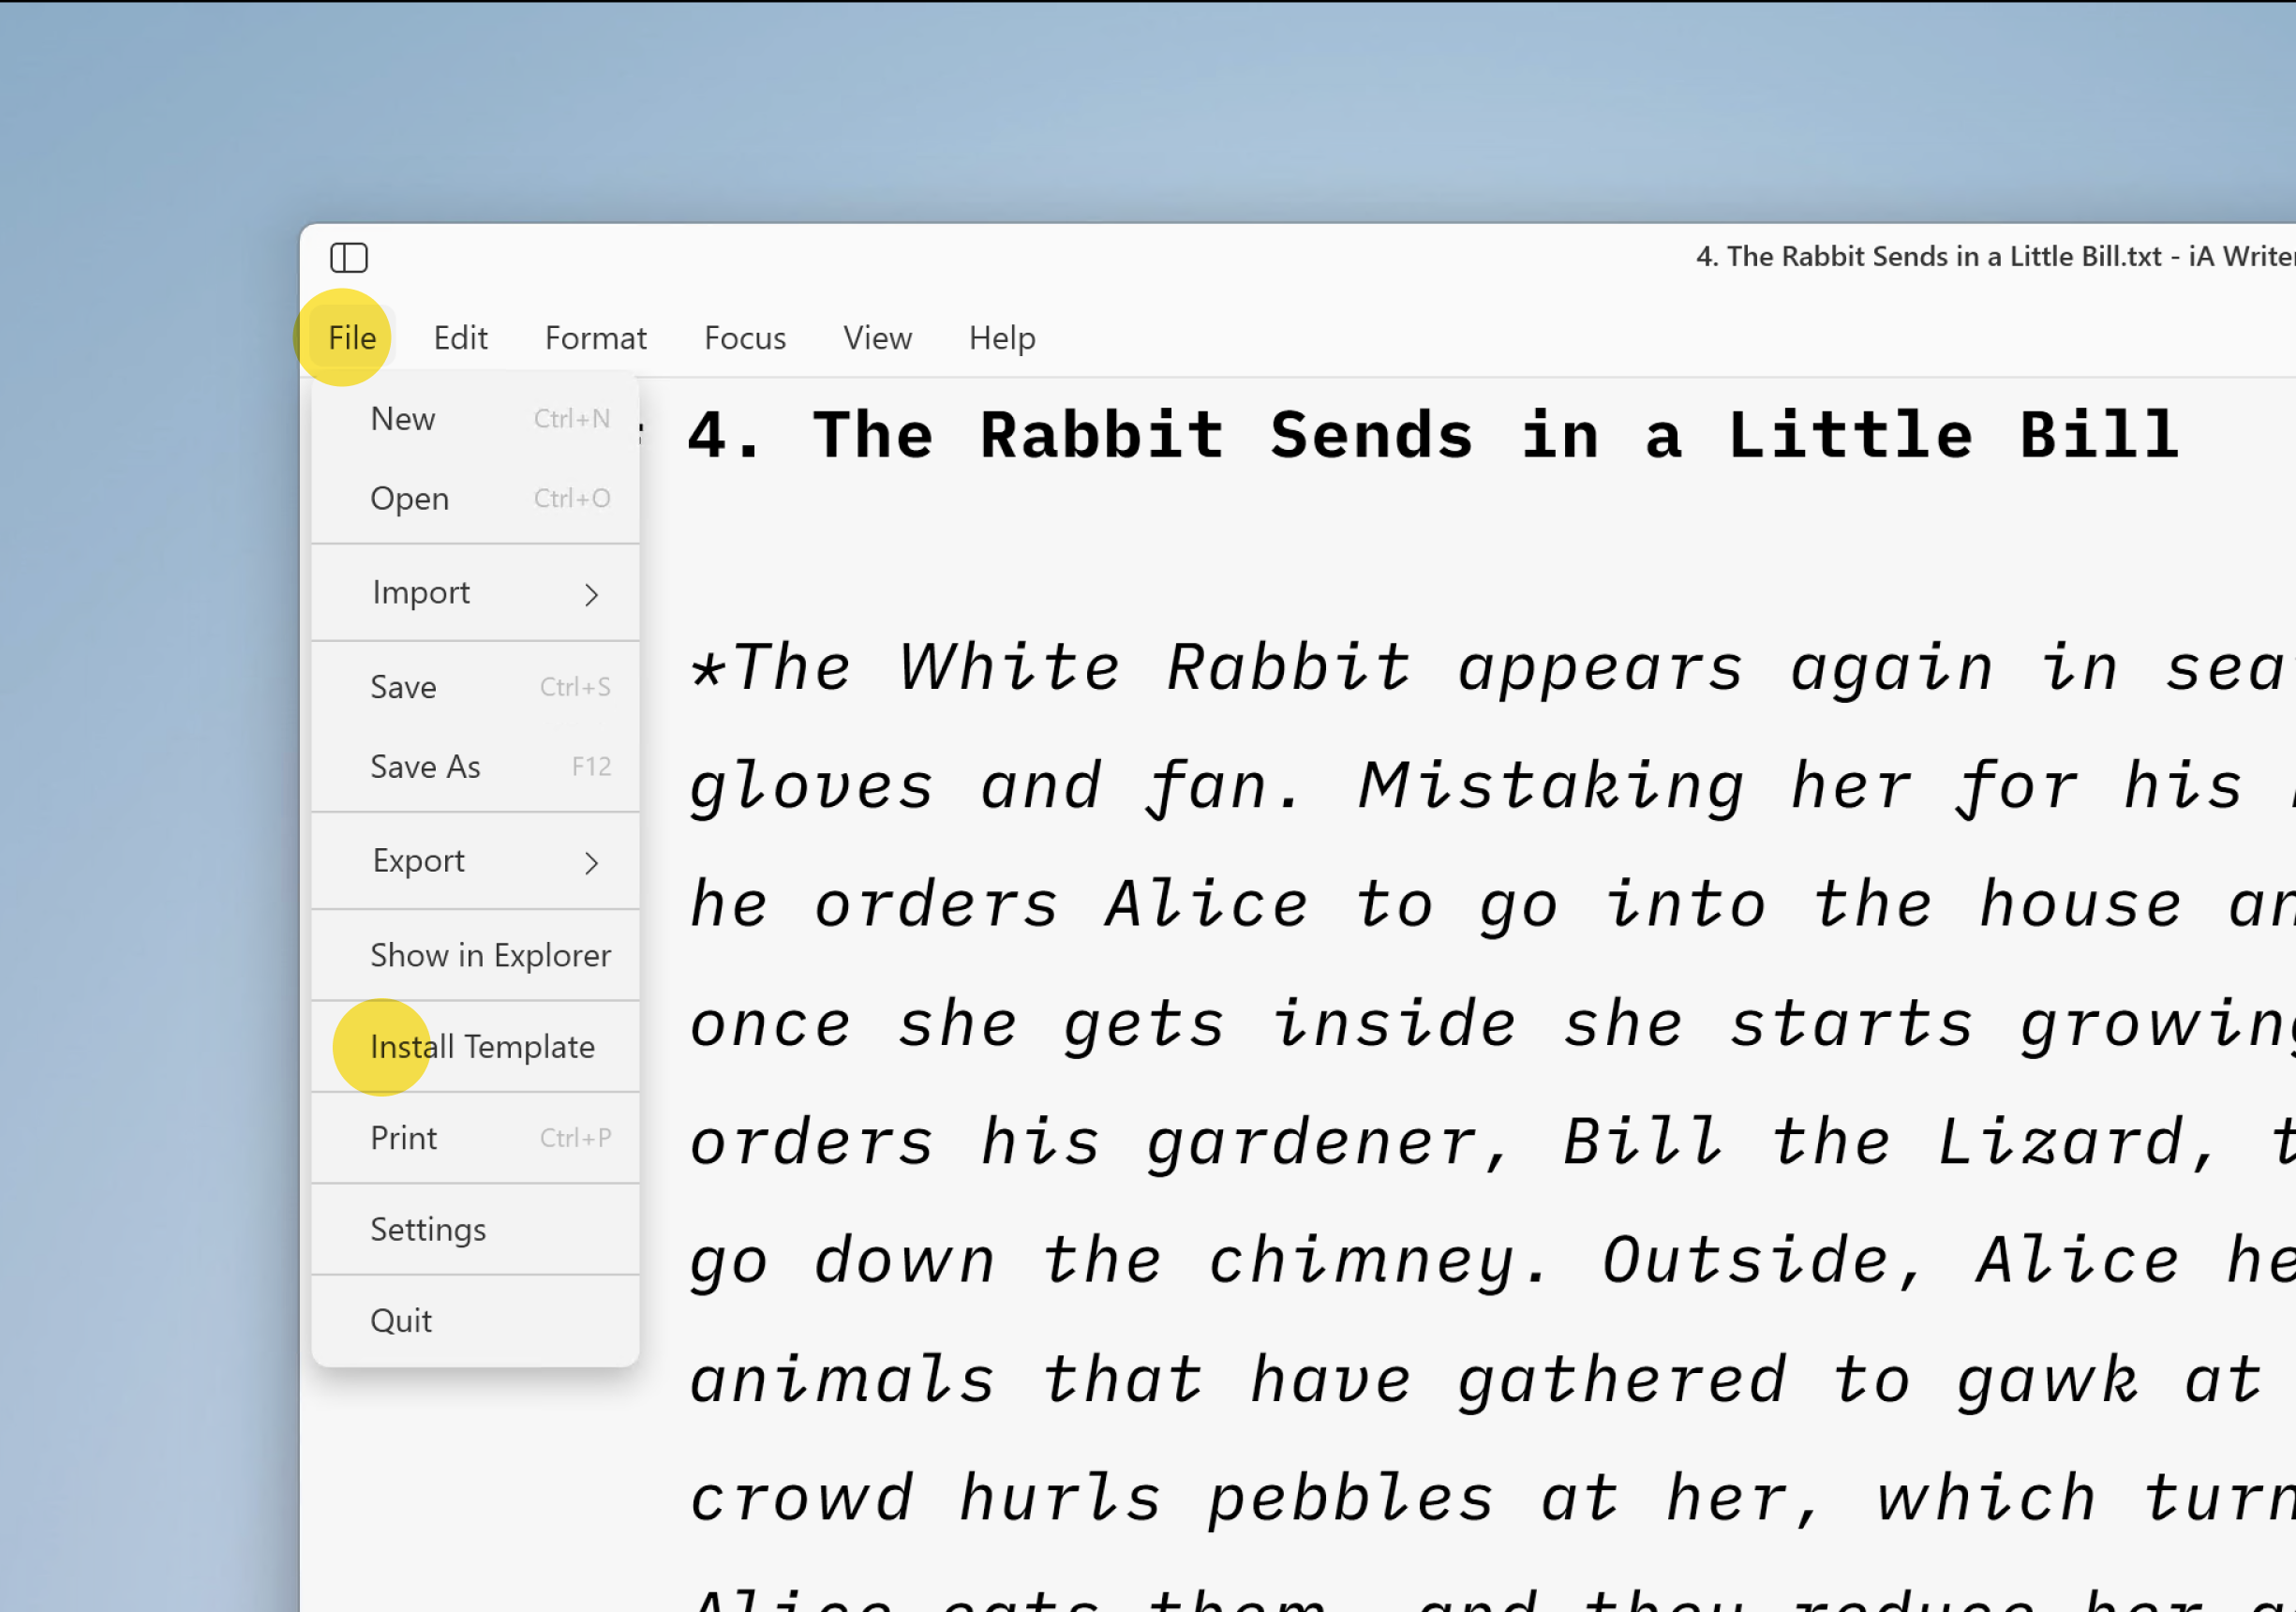Save the current document

403,686
